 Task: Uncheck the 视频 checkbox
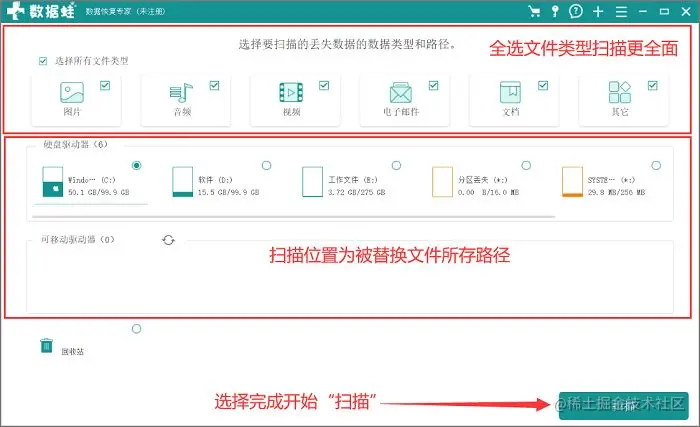pyautogui.click(x=324, y=85)
